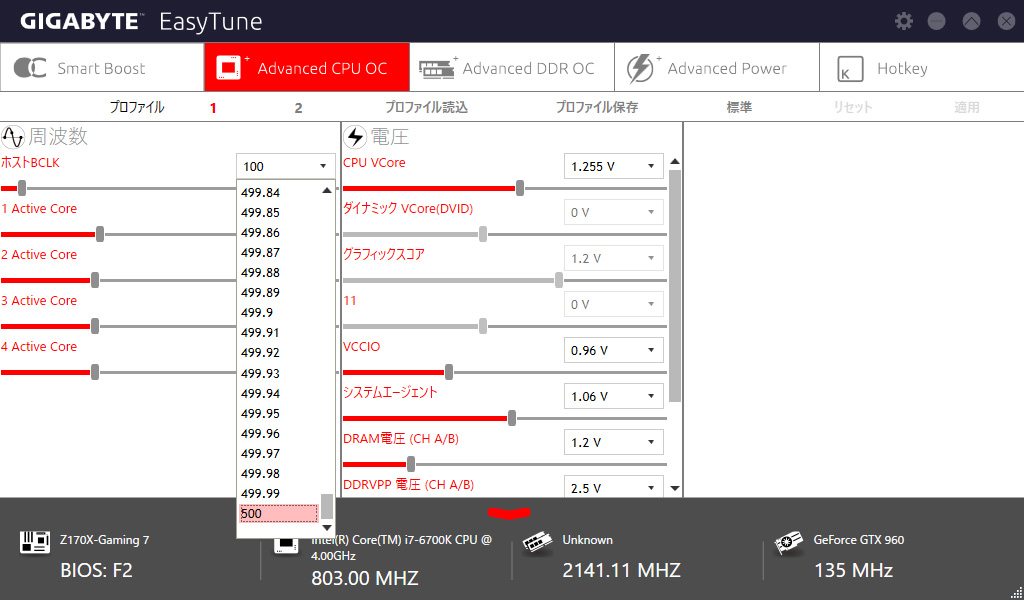Click the BCLK list scroll down arrow
This screenshot has width=1024, height=600.
[327, 528]
